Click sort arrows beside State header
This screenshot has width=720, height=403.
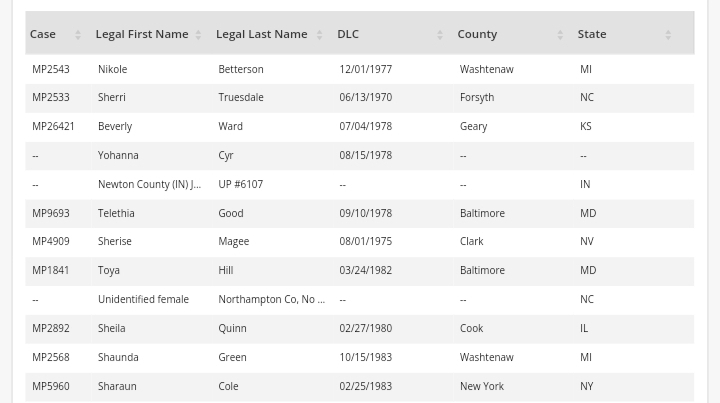tap(668, 35)
